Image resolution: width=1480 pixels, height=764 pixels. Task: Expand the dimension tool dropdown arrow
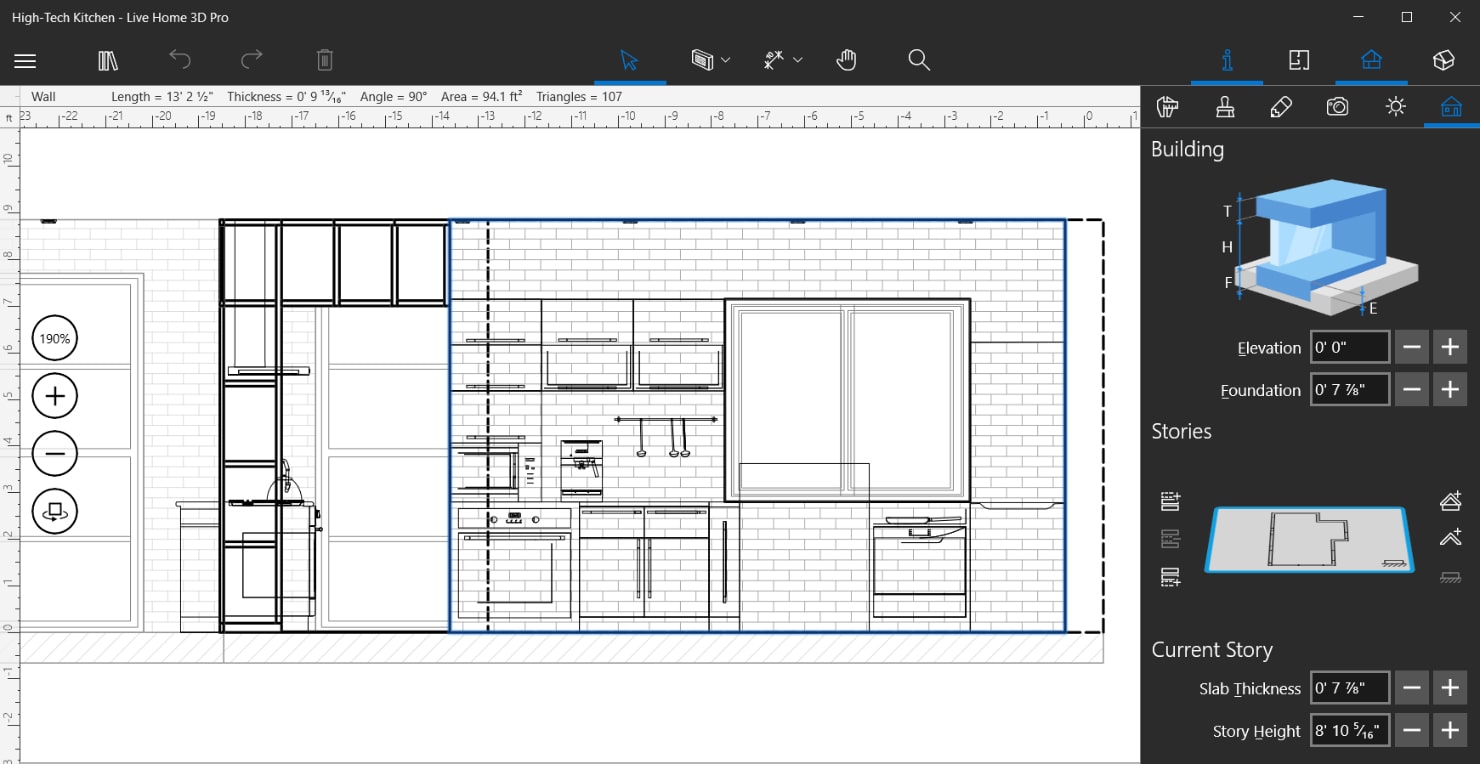[x=798, y=61]
